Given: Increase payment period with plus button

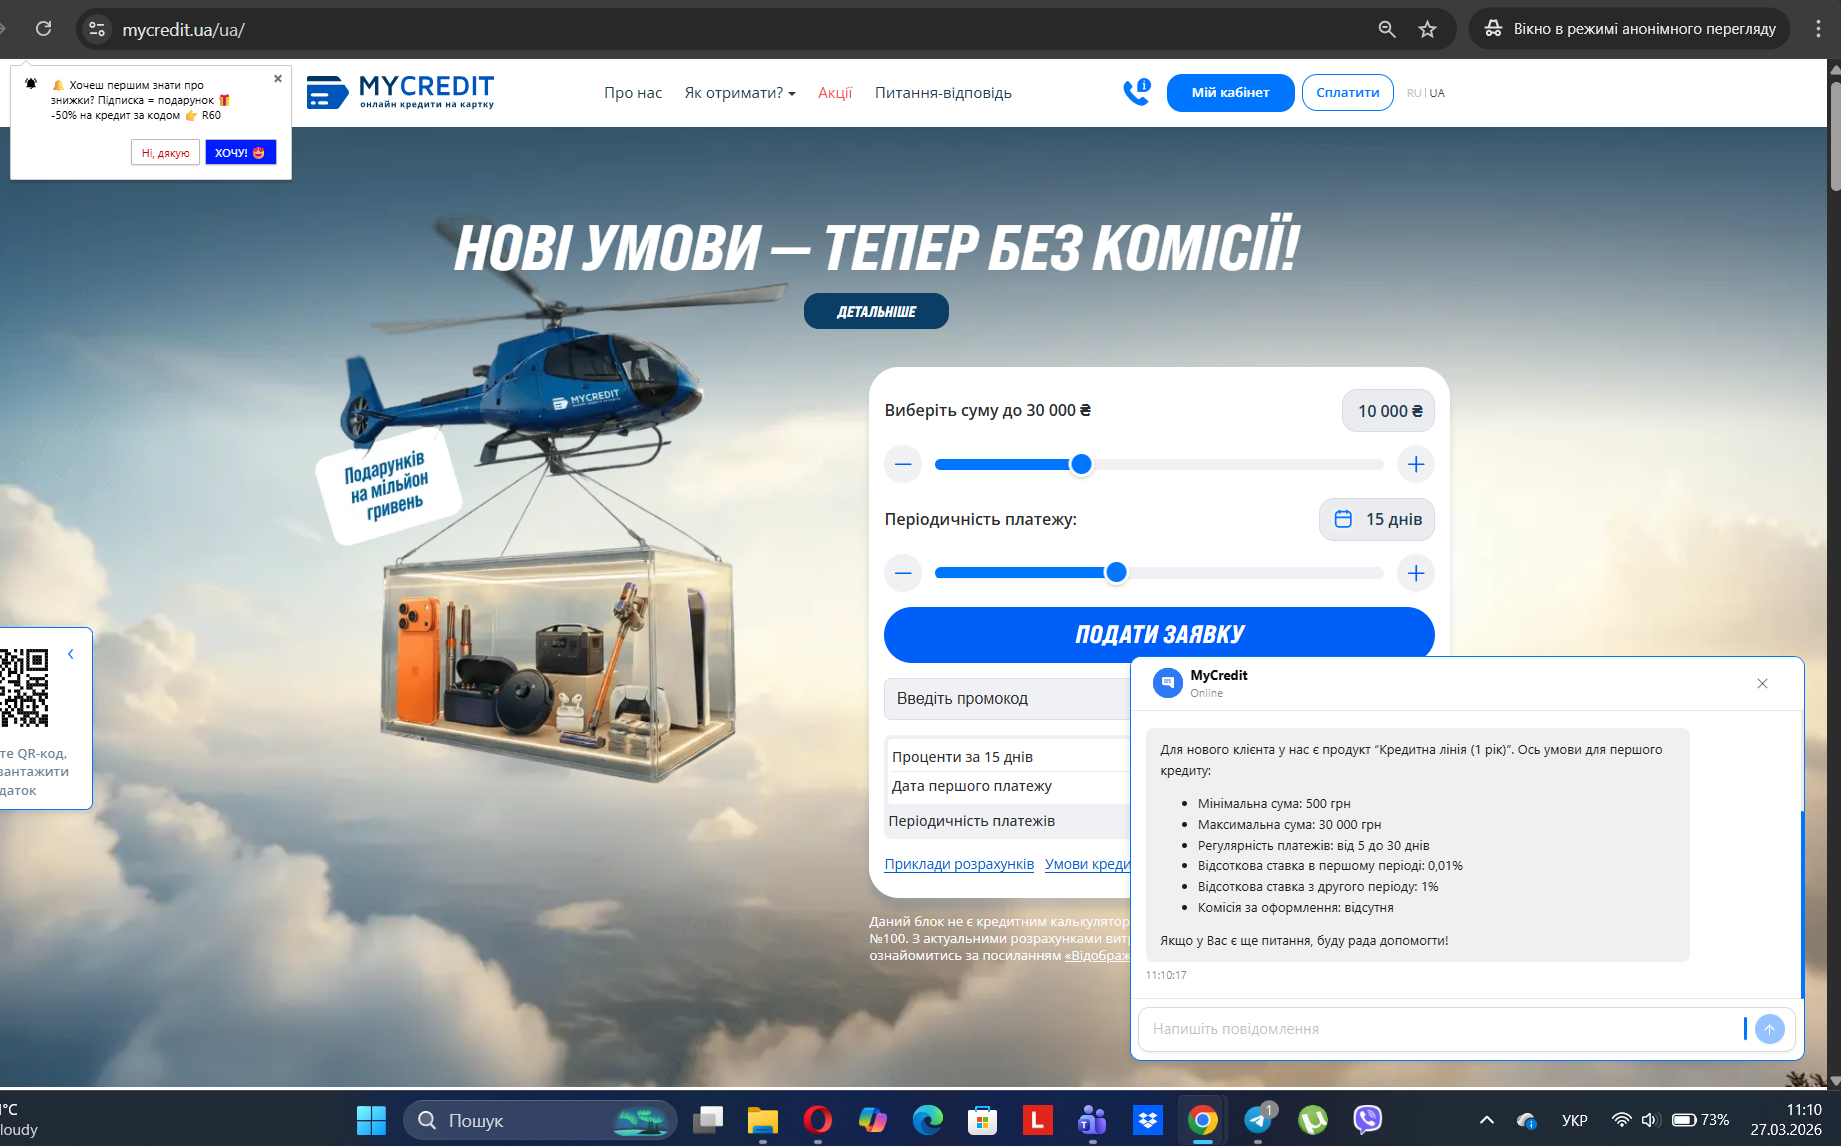Looking at the screenshot, I should [x=1416, y=573].
